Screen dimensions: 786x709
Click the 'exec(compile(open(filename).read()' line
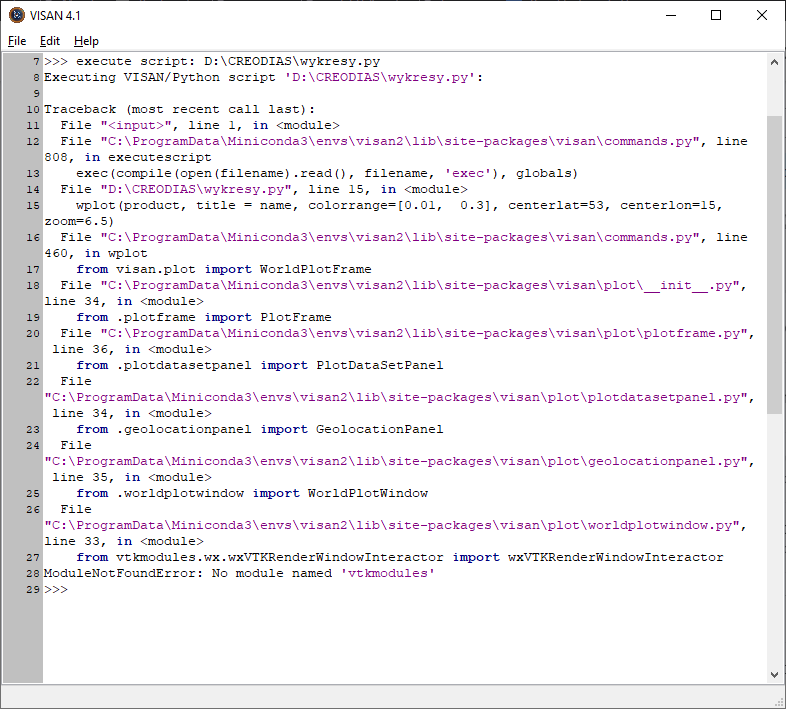327,173
